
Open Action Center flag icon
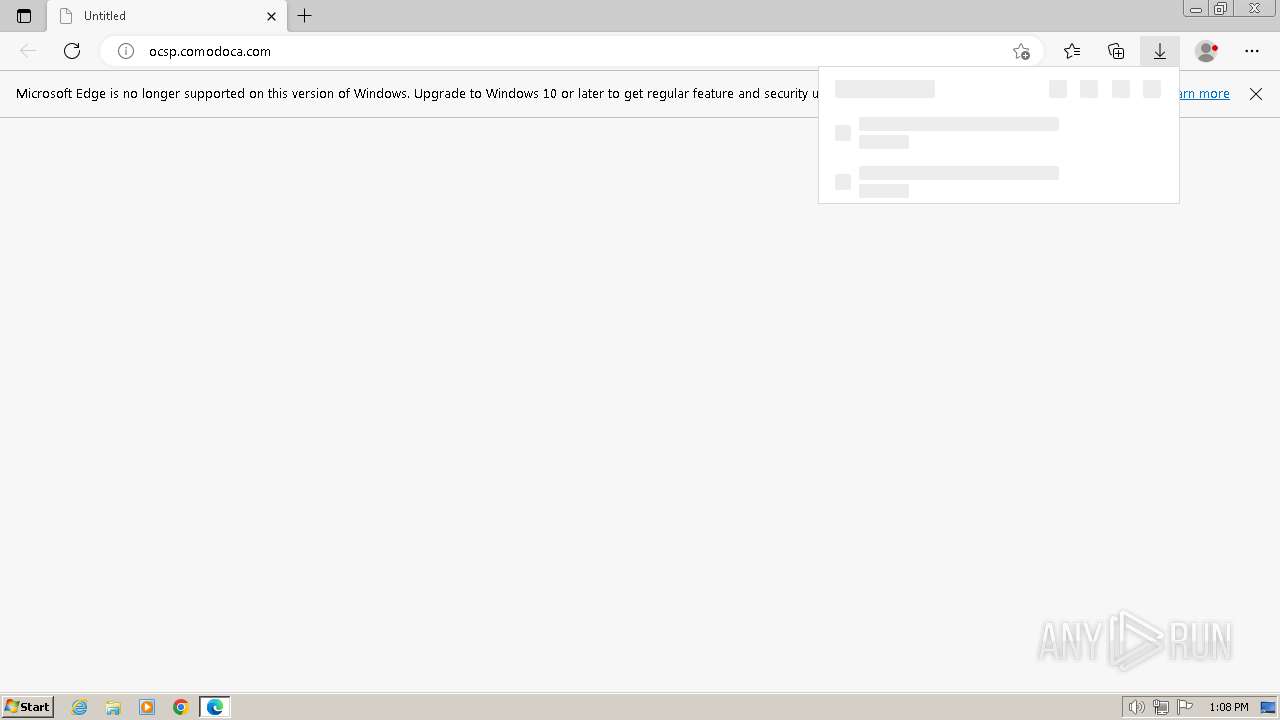(1185, 708)
